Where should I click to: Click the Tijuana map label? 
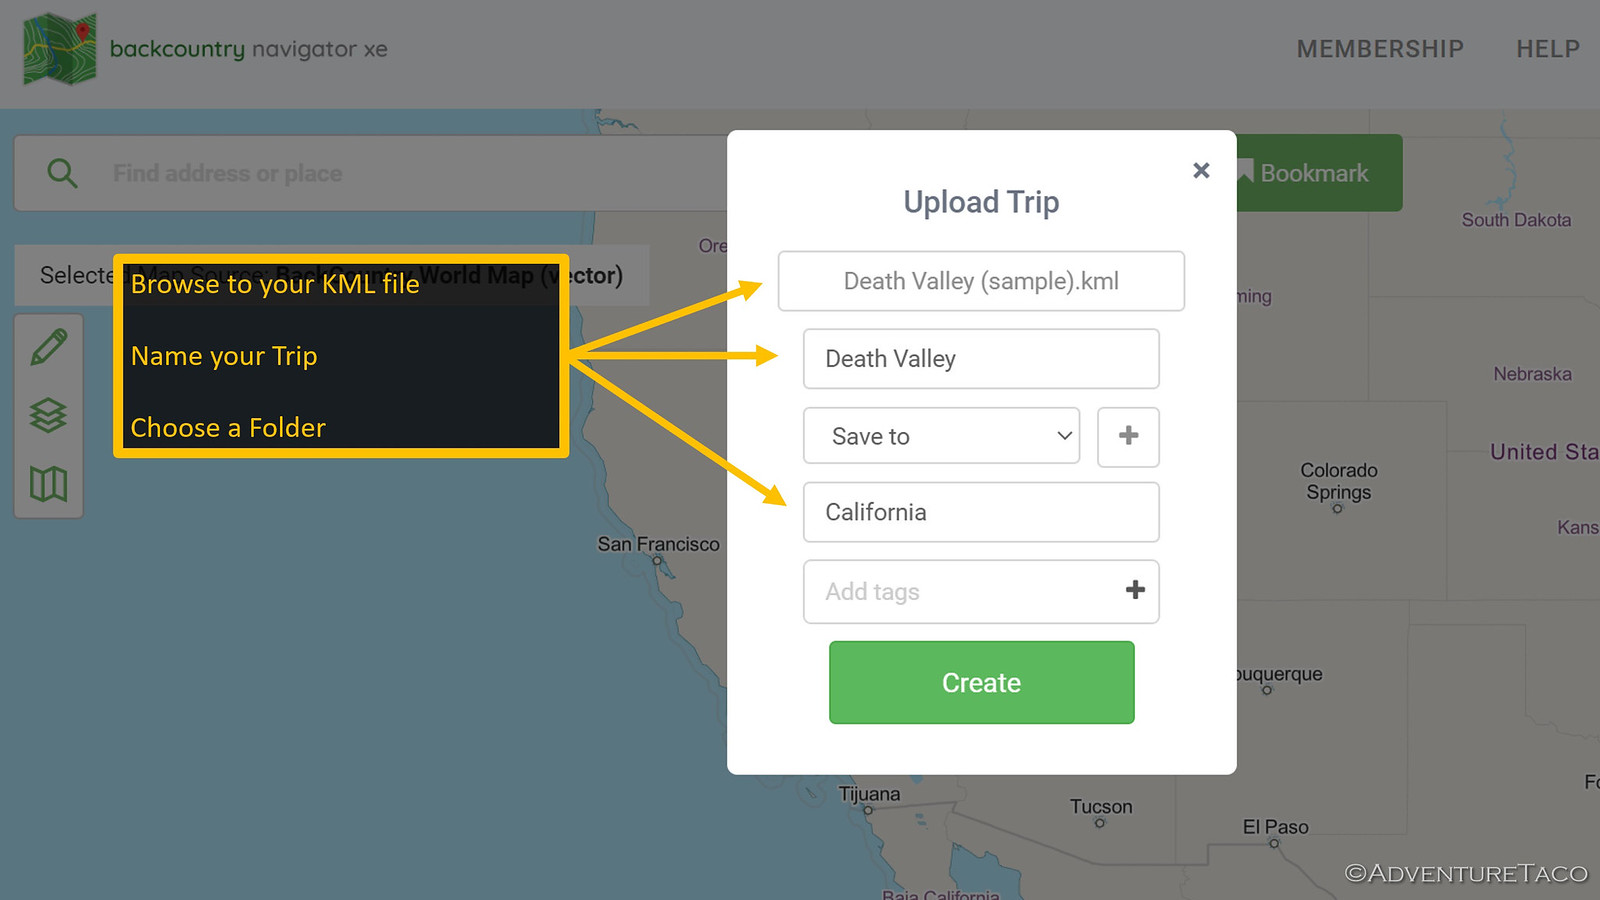pos(869,794)
